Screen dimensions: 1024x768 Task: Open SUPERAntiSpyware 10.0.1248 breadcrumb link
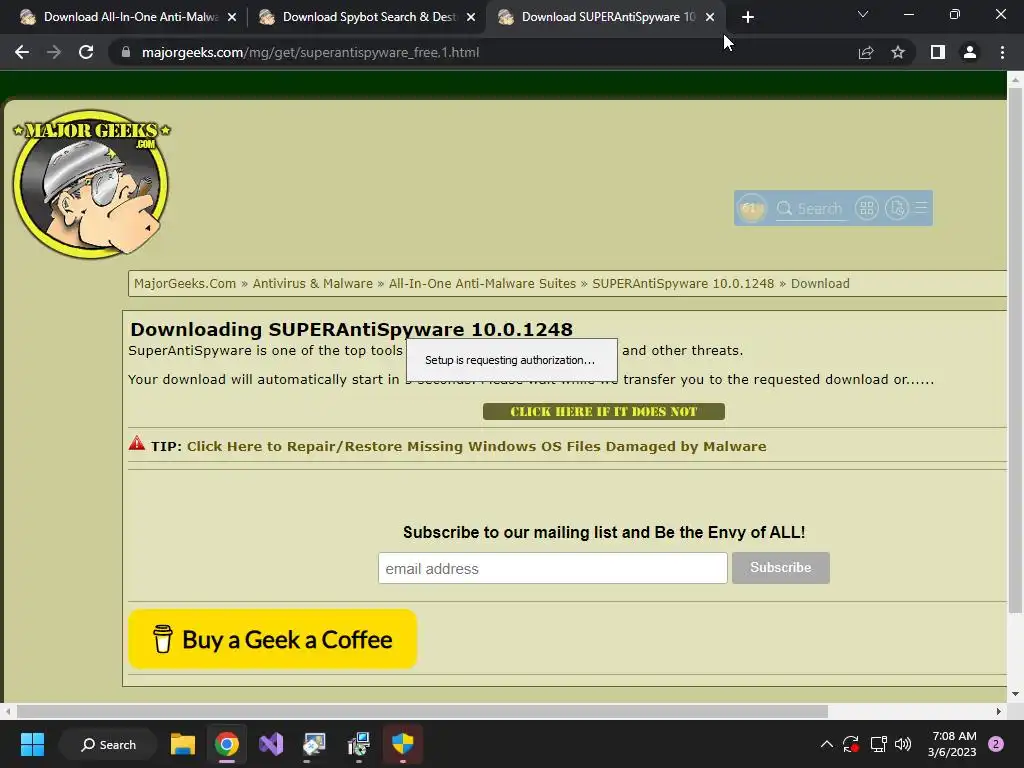point(682,283)
